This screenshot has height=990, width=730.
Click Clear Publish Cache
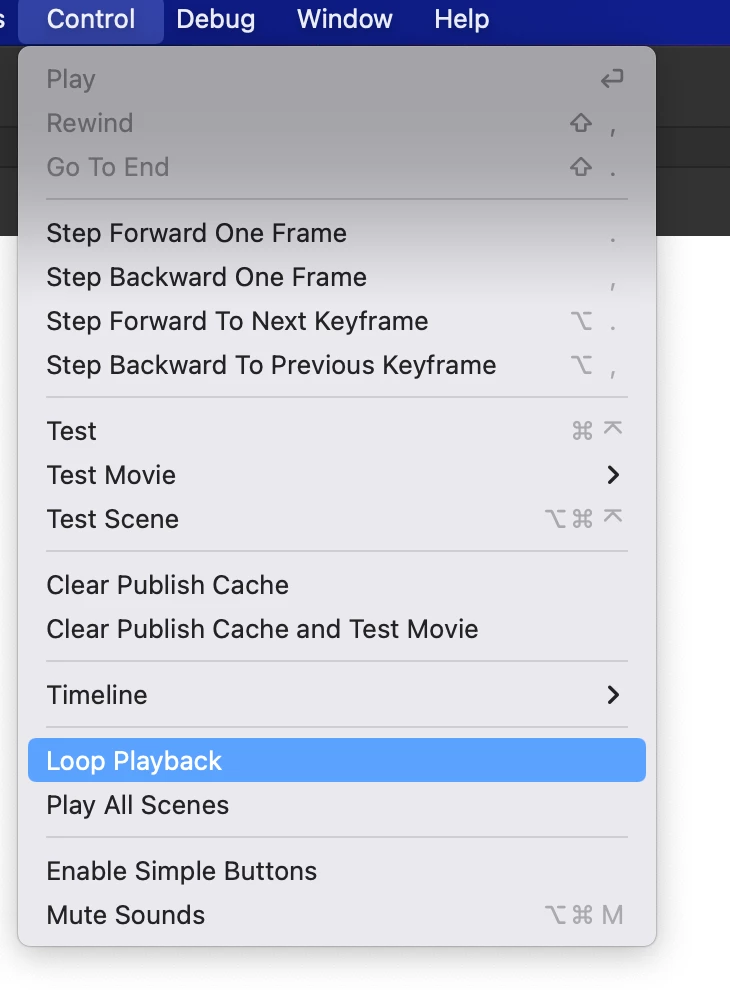(x=167, y=585)
